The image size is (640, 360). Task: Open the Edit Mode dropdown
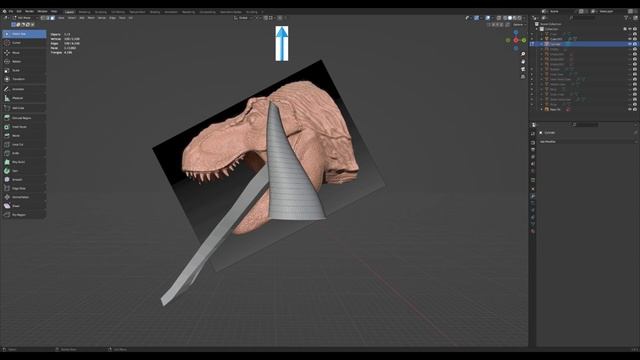click(x=25, y=18)
